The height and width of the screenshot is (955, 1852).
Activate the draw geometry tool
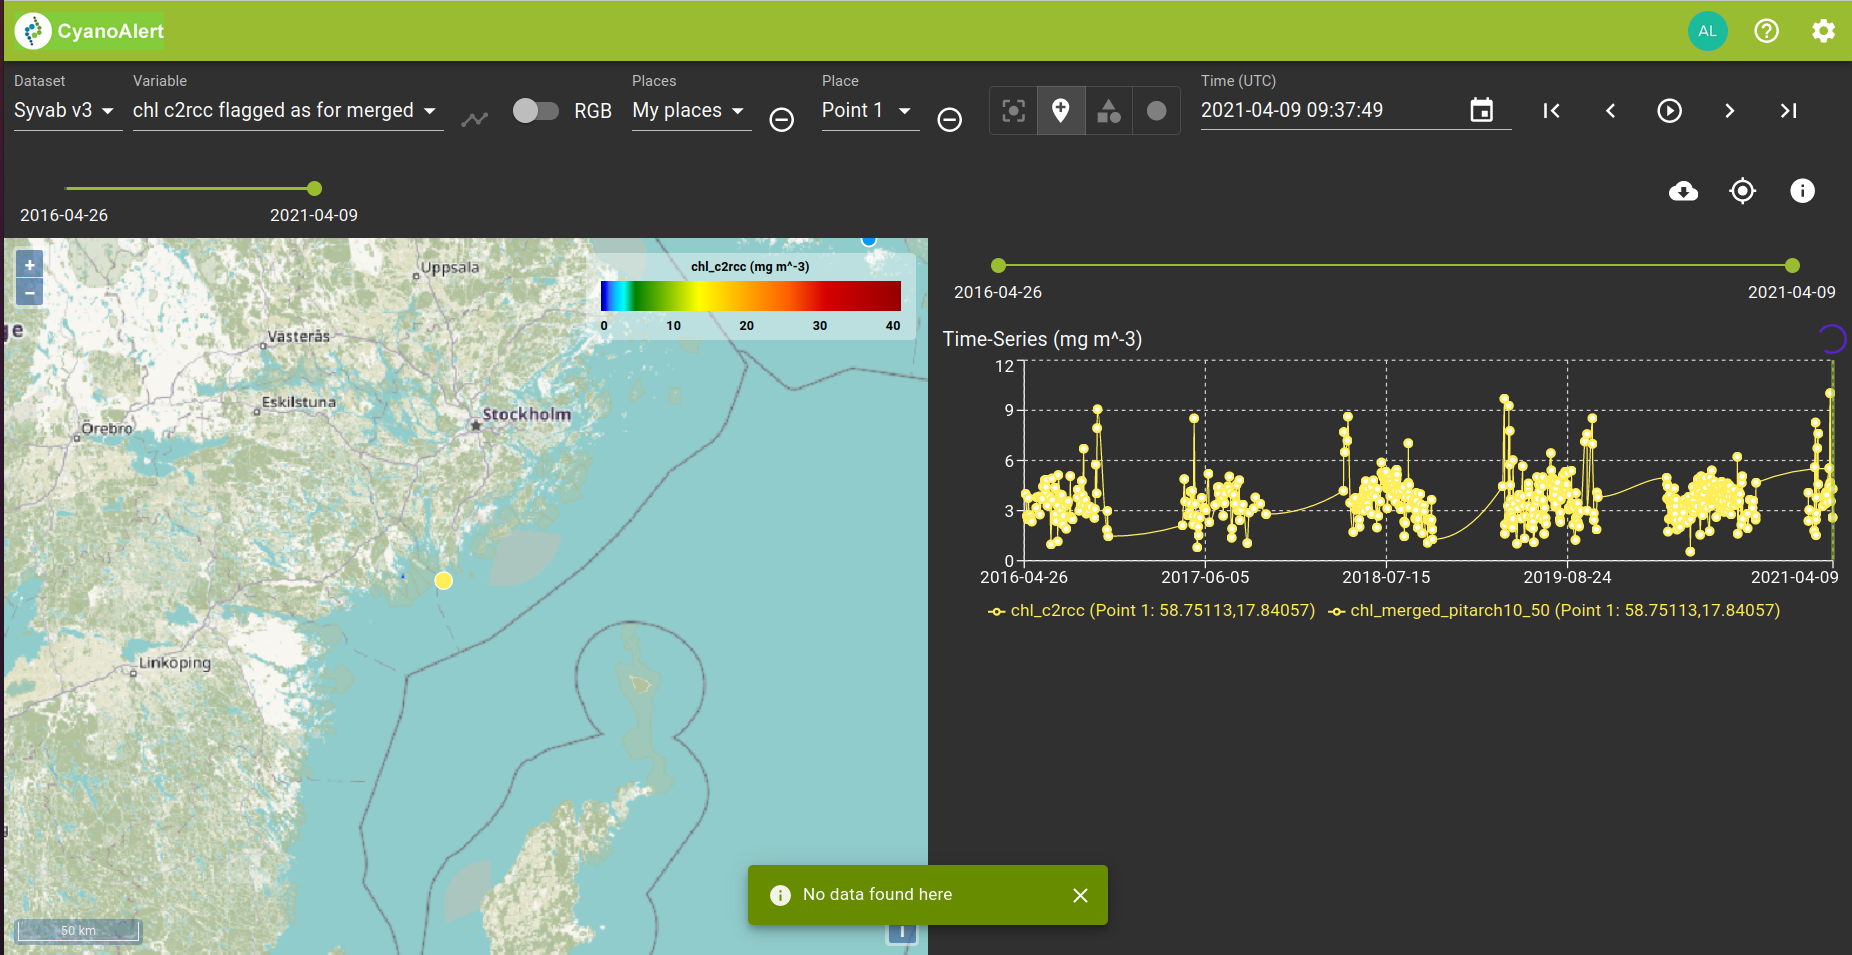click(x=1109, y=110)
